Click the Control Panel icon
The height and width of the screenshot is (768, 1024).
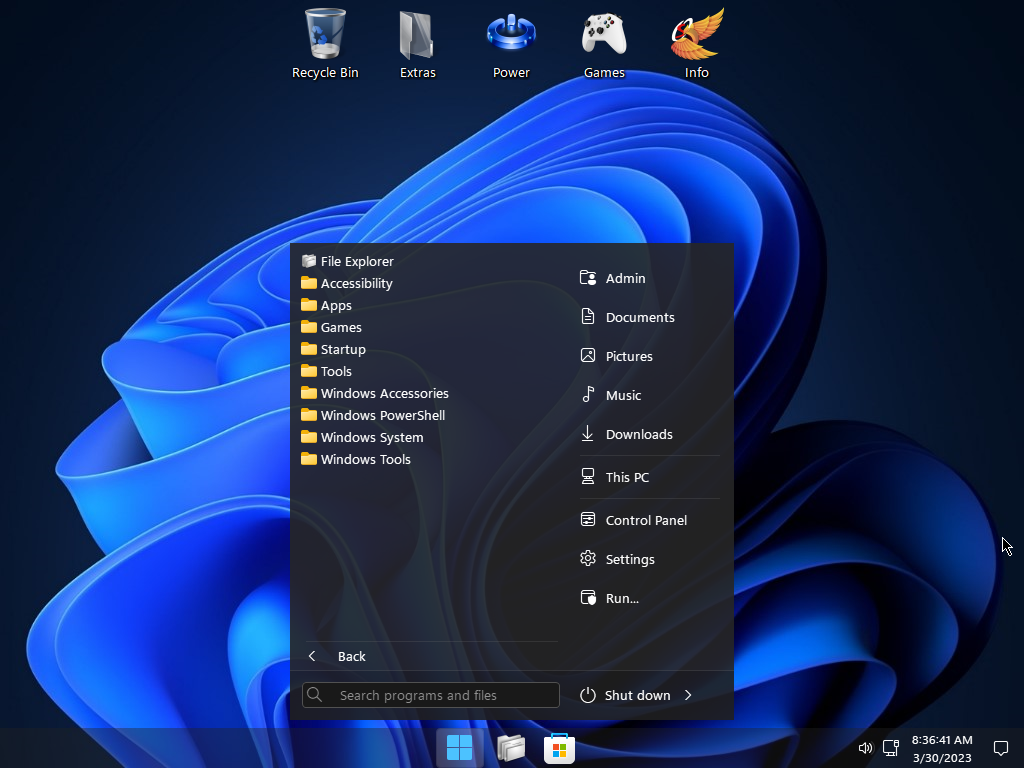click(588, 520)
